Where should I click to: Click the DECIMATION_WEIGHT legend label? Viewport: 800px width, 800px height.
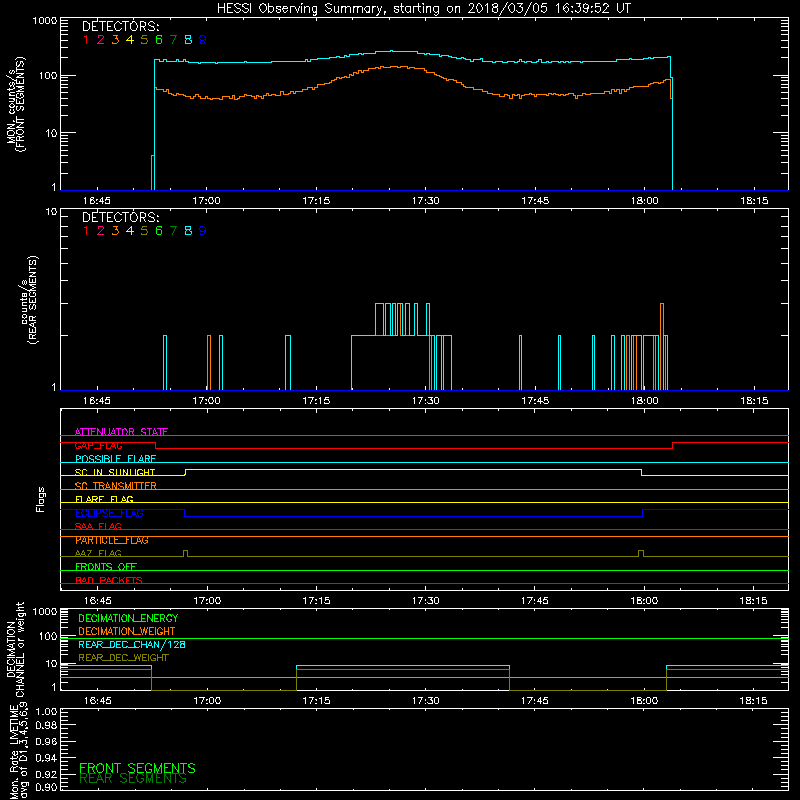(127, 632)
